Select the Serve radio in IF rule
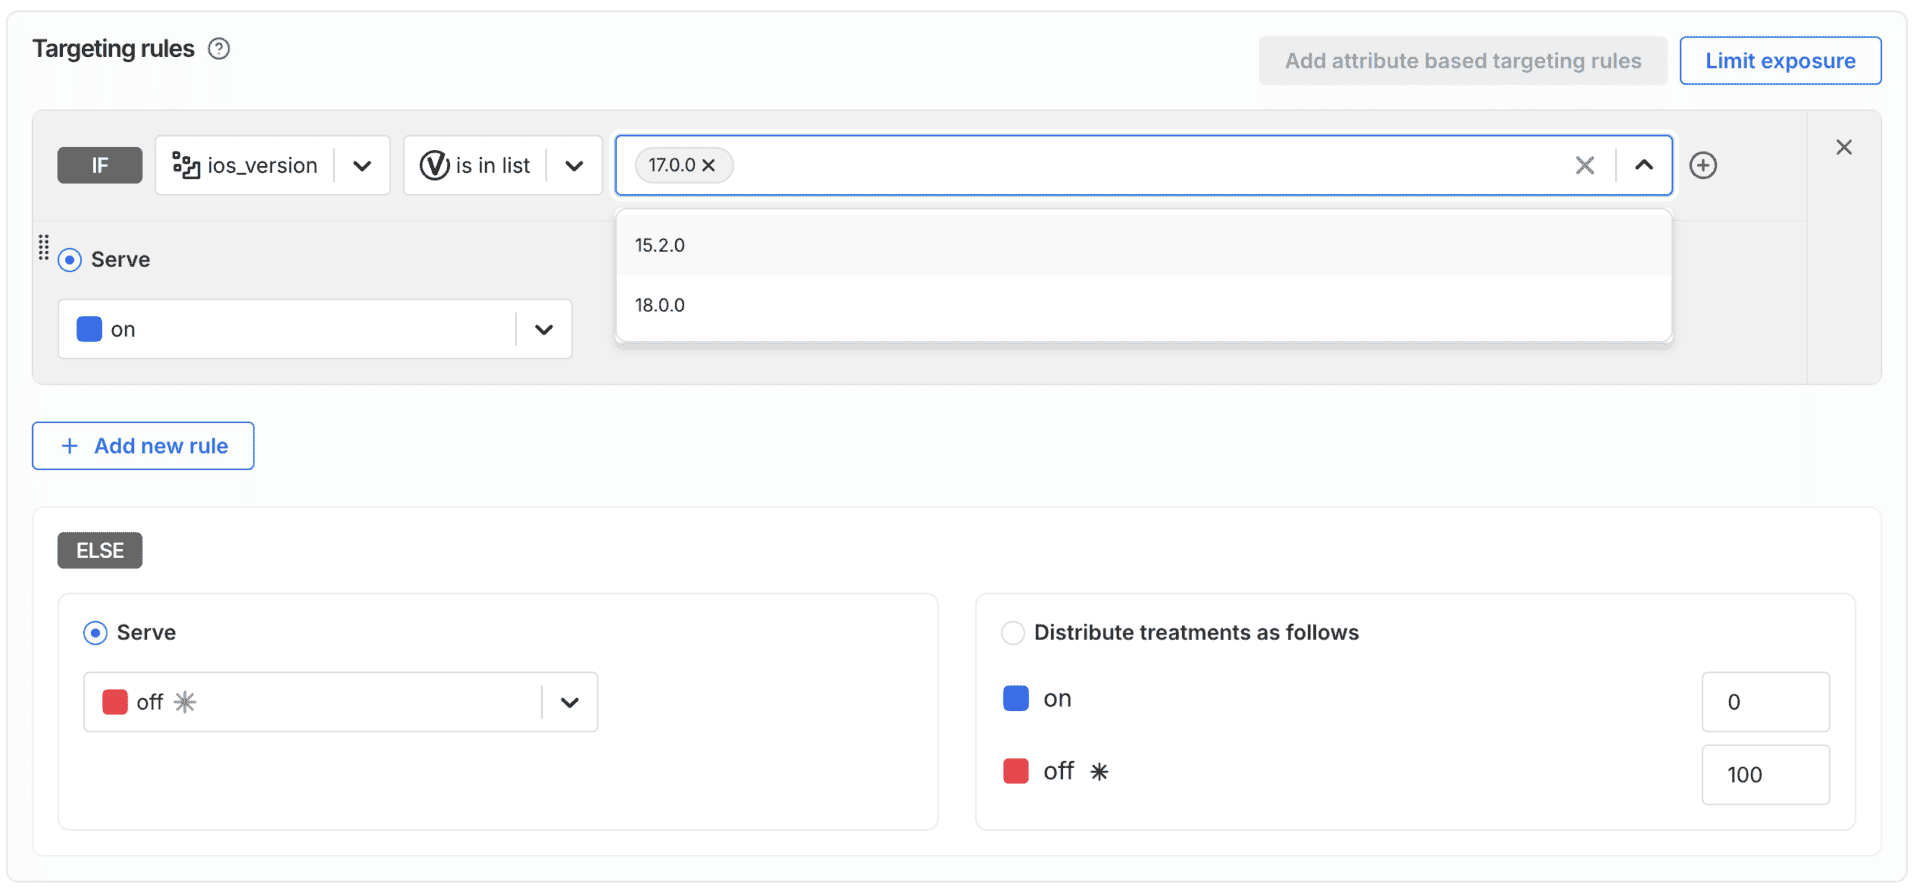The width and height of the screenshot is (1920, 890). coord(70,260)
